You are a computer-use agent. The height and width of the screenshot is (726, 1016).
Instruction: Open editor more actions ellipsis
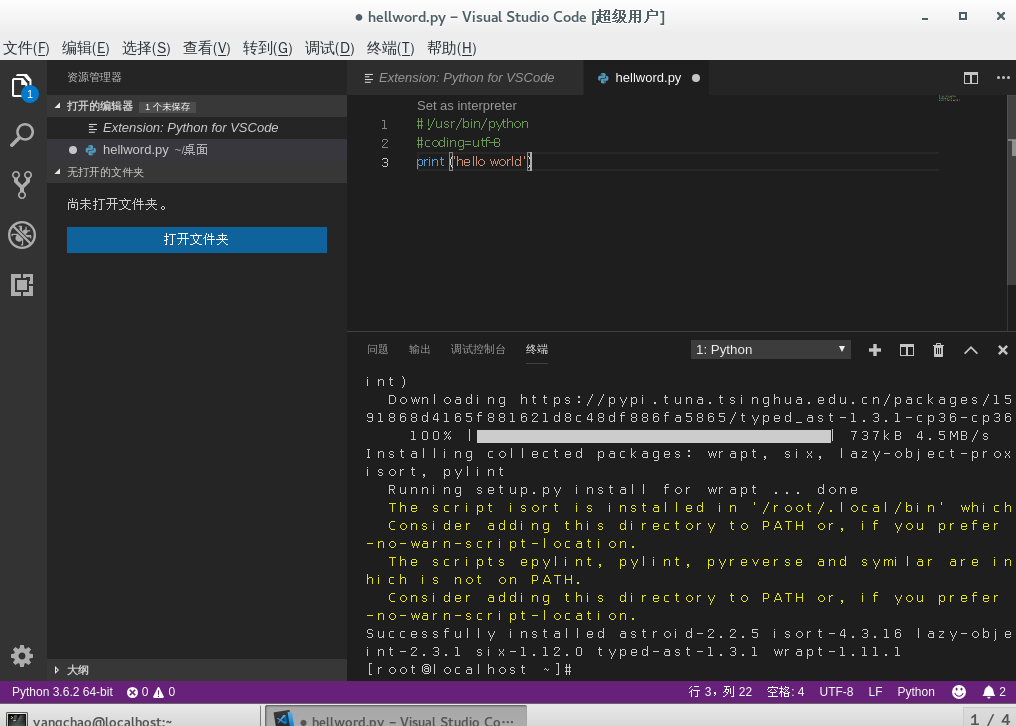(1003, 78)
